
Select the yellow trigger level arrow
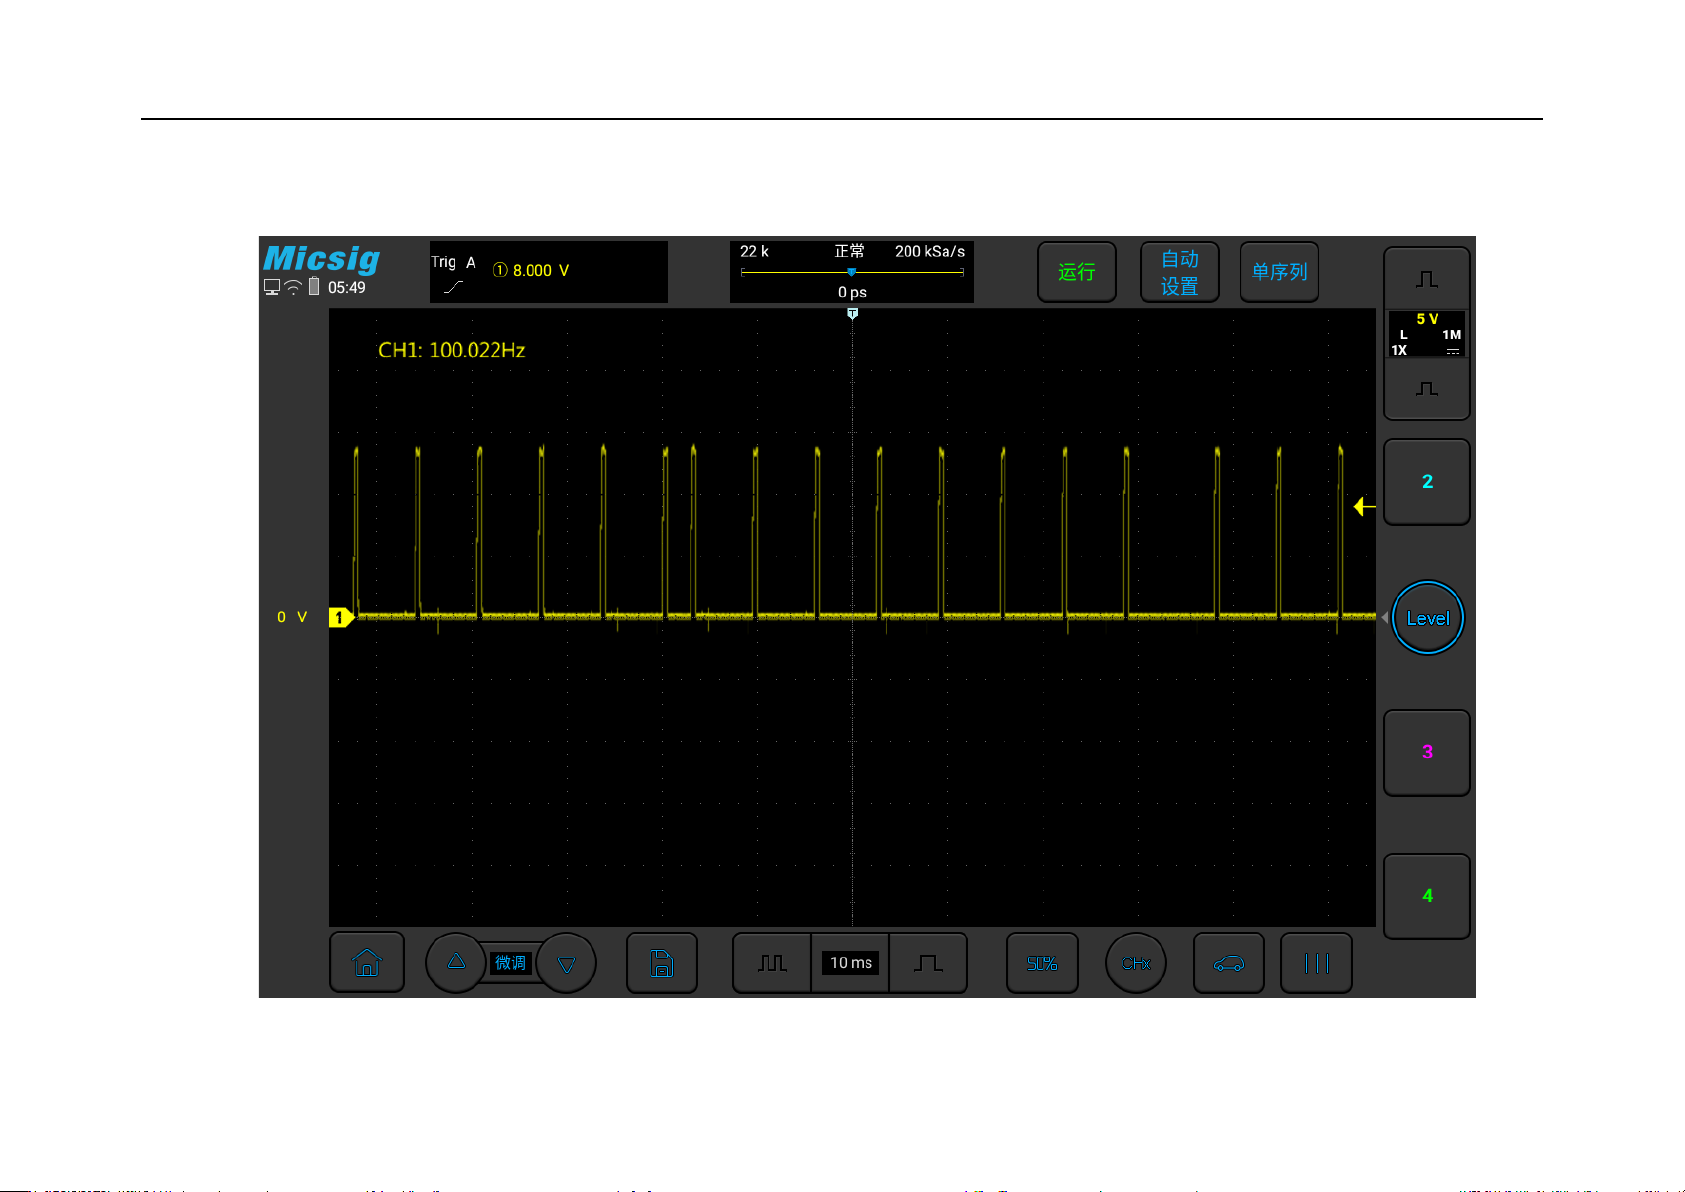(x=1365, y=507)
